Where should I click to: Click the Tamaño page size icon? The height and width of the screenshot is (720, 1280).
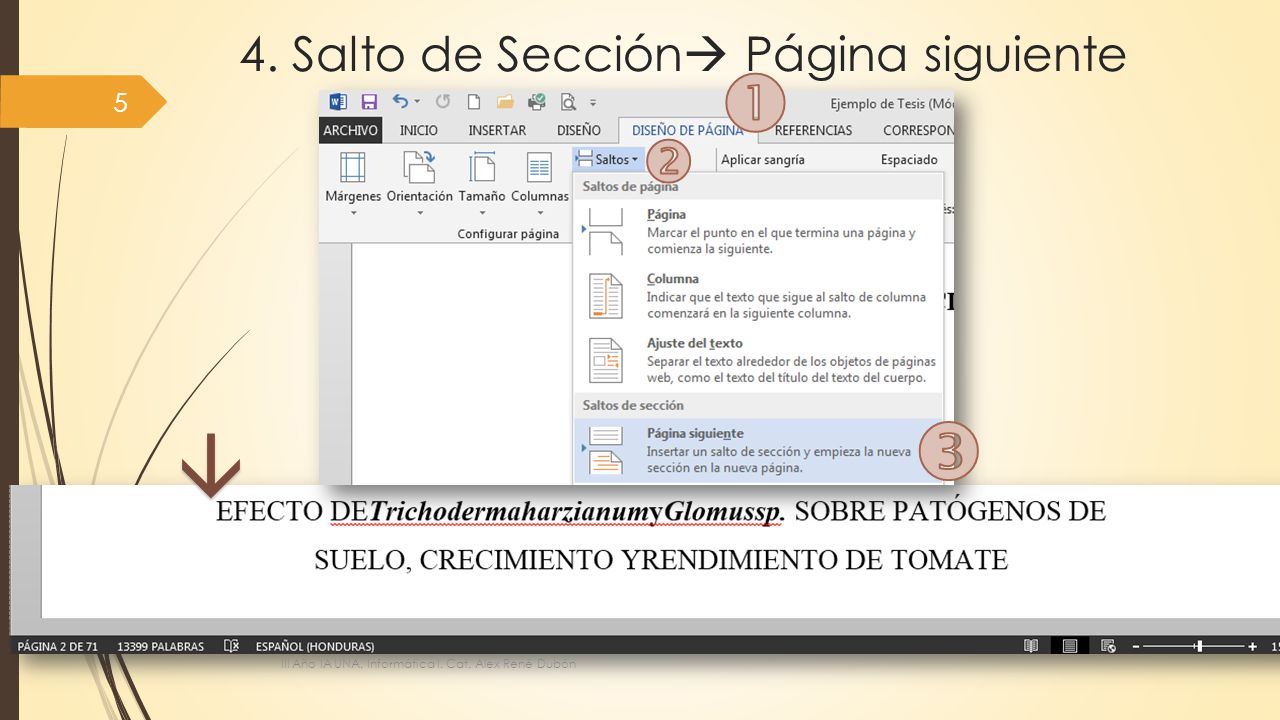pyautogui.click(x=482, y=167)
